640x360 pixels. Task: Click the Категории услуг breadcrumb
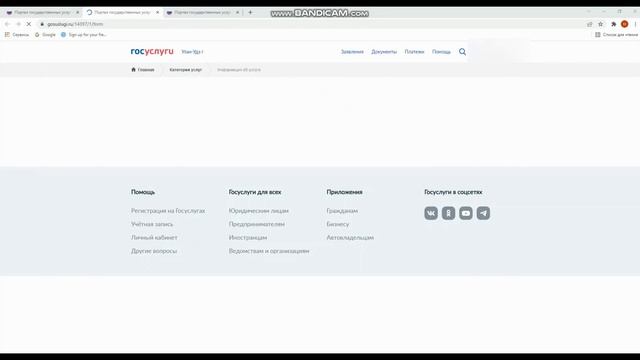pos(186,70)
